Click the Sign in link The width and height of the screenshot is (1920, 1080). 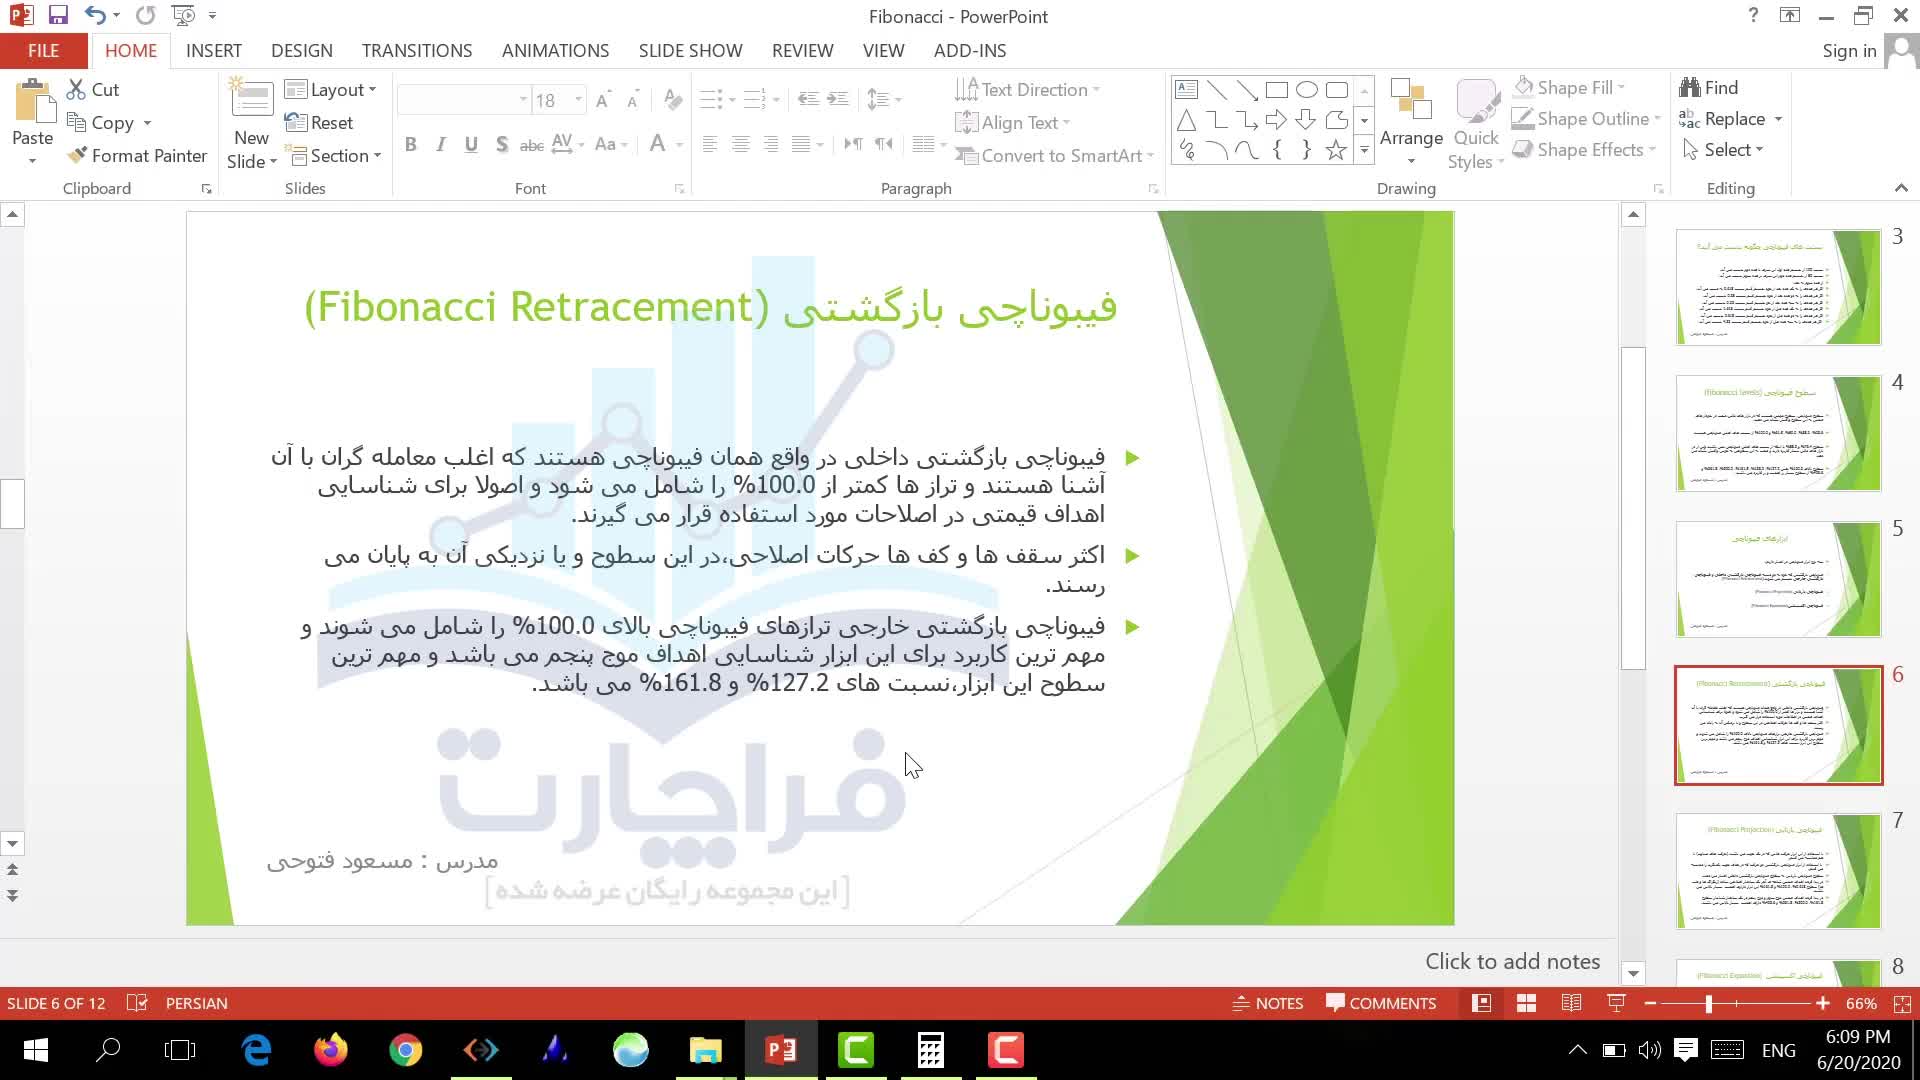click(x=1848, y=51)
